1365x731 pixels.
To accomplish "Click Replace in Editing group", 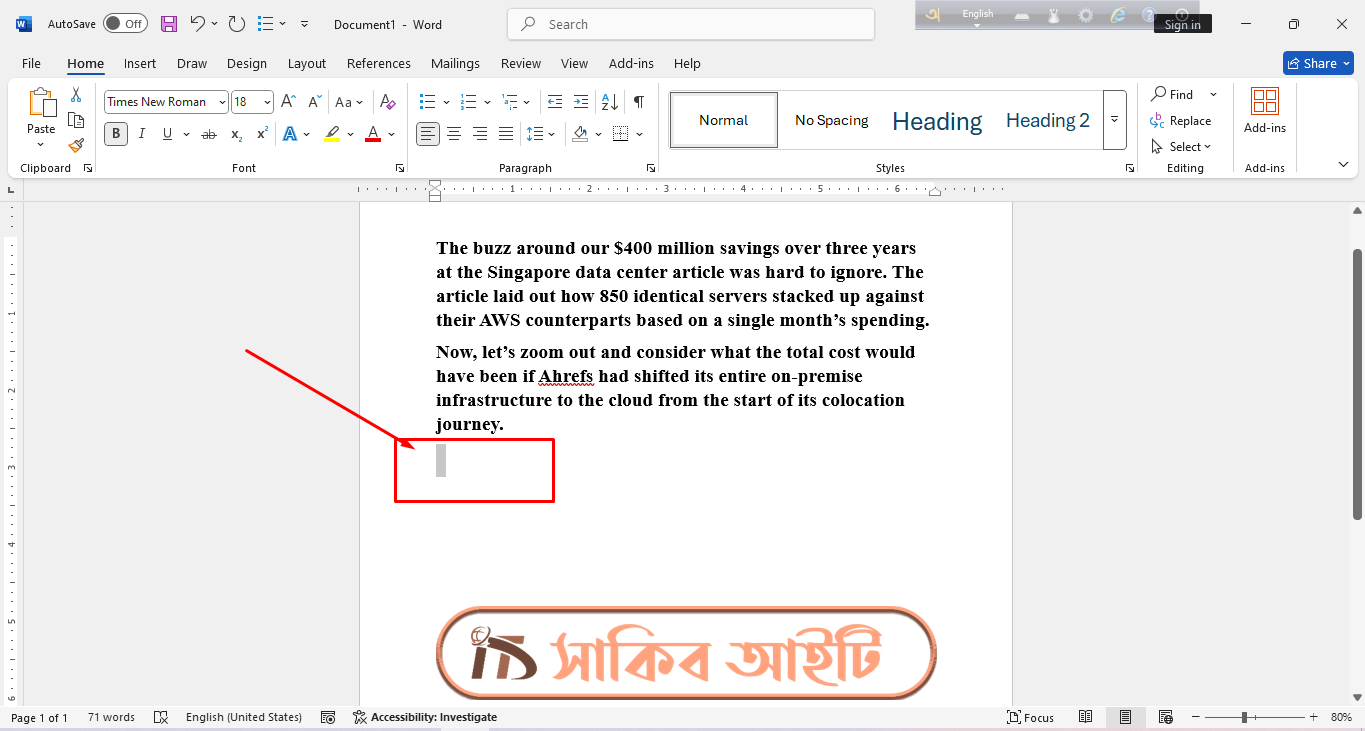I will pyautogui.click(x=1181, y=121).
